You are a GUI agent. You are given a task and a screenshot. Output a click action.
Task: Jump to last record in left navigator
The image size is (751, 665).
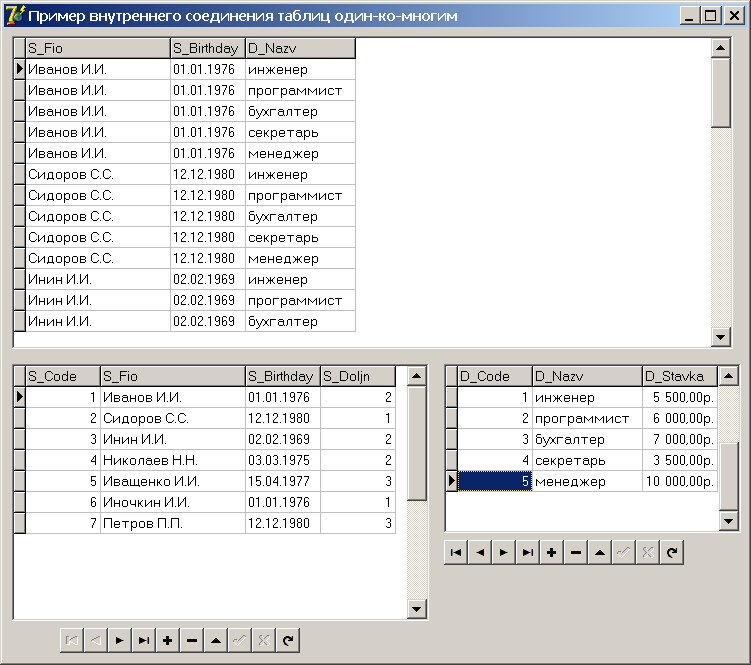click(144, 640)
